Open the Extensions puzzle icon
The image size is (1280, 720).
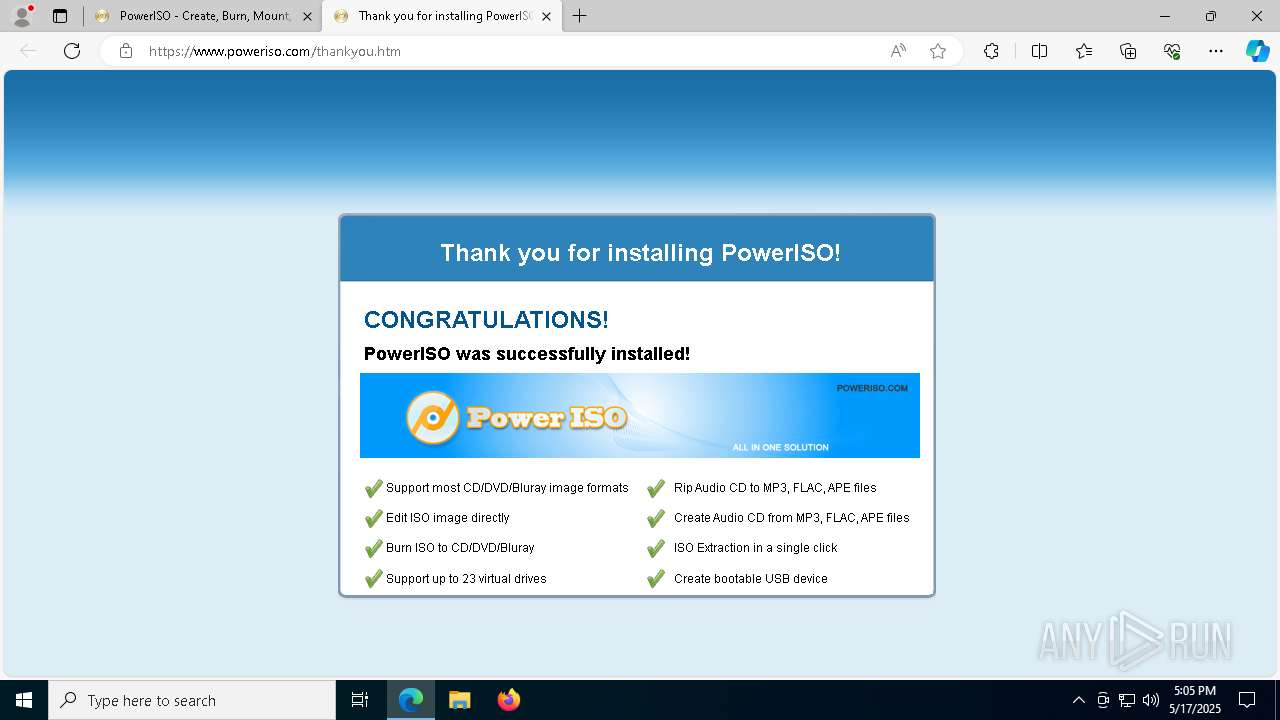[991, 51]
